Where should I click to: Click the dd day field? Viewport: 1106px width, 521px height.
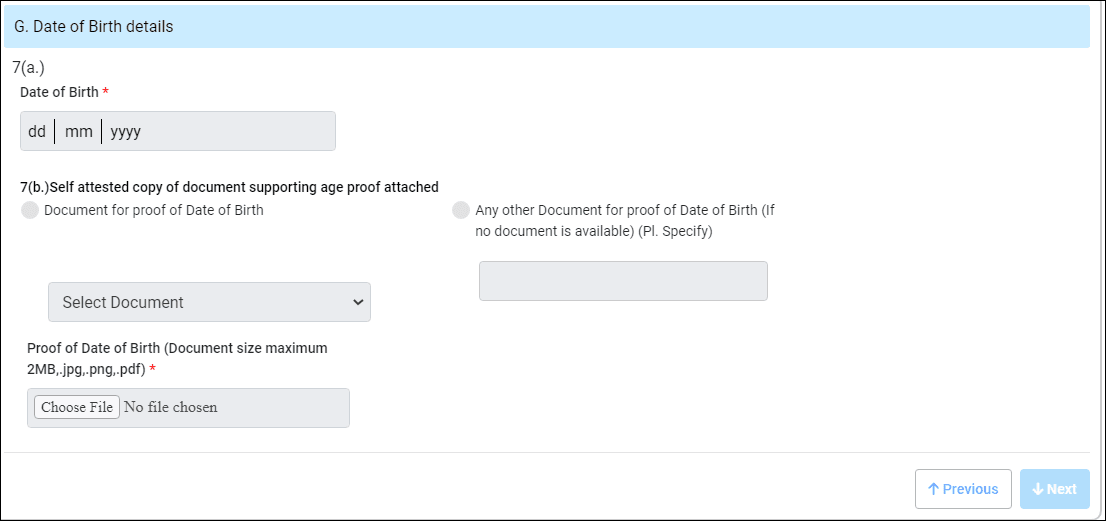tap(37, 131)
